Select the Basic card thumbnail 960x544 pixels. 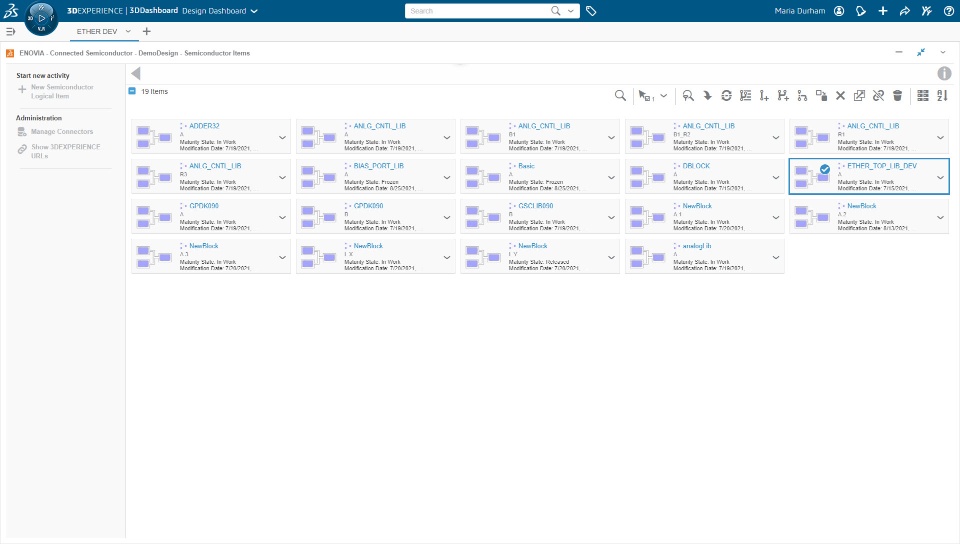(x=483, y=177)
